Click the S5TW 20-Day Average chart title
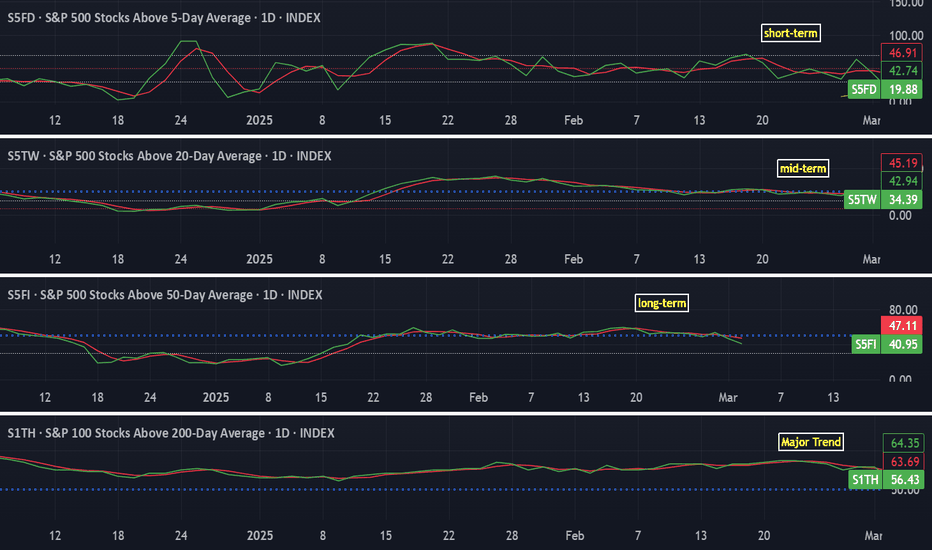This screenshot has width=932, height=550. 169,156
